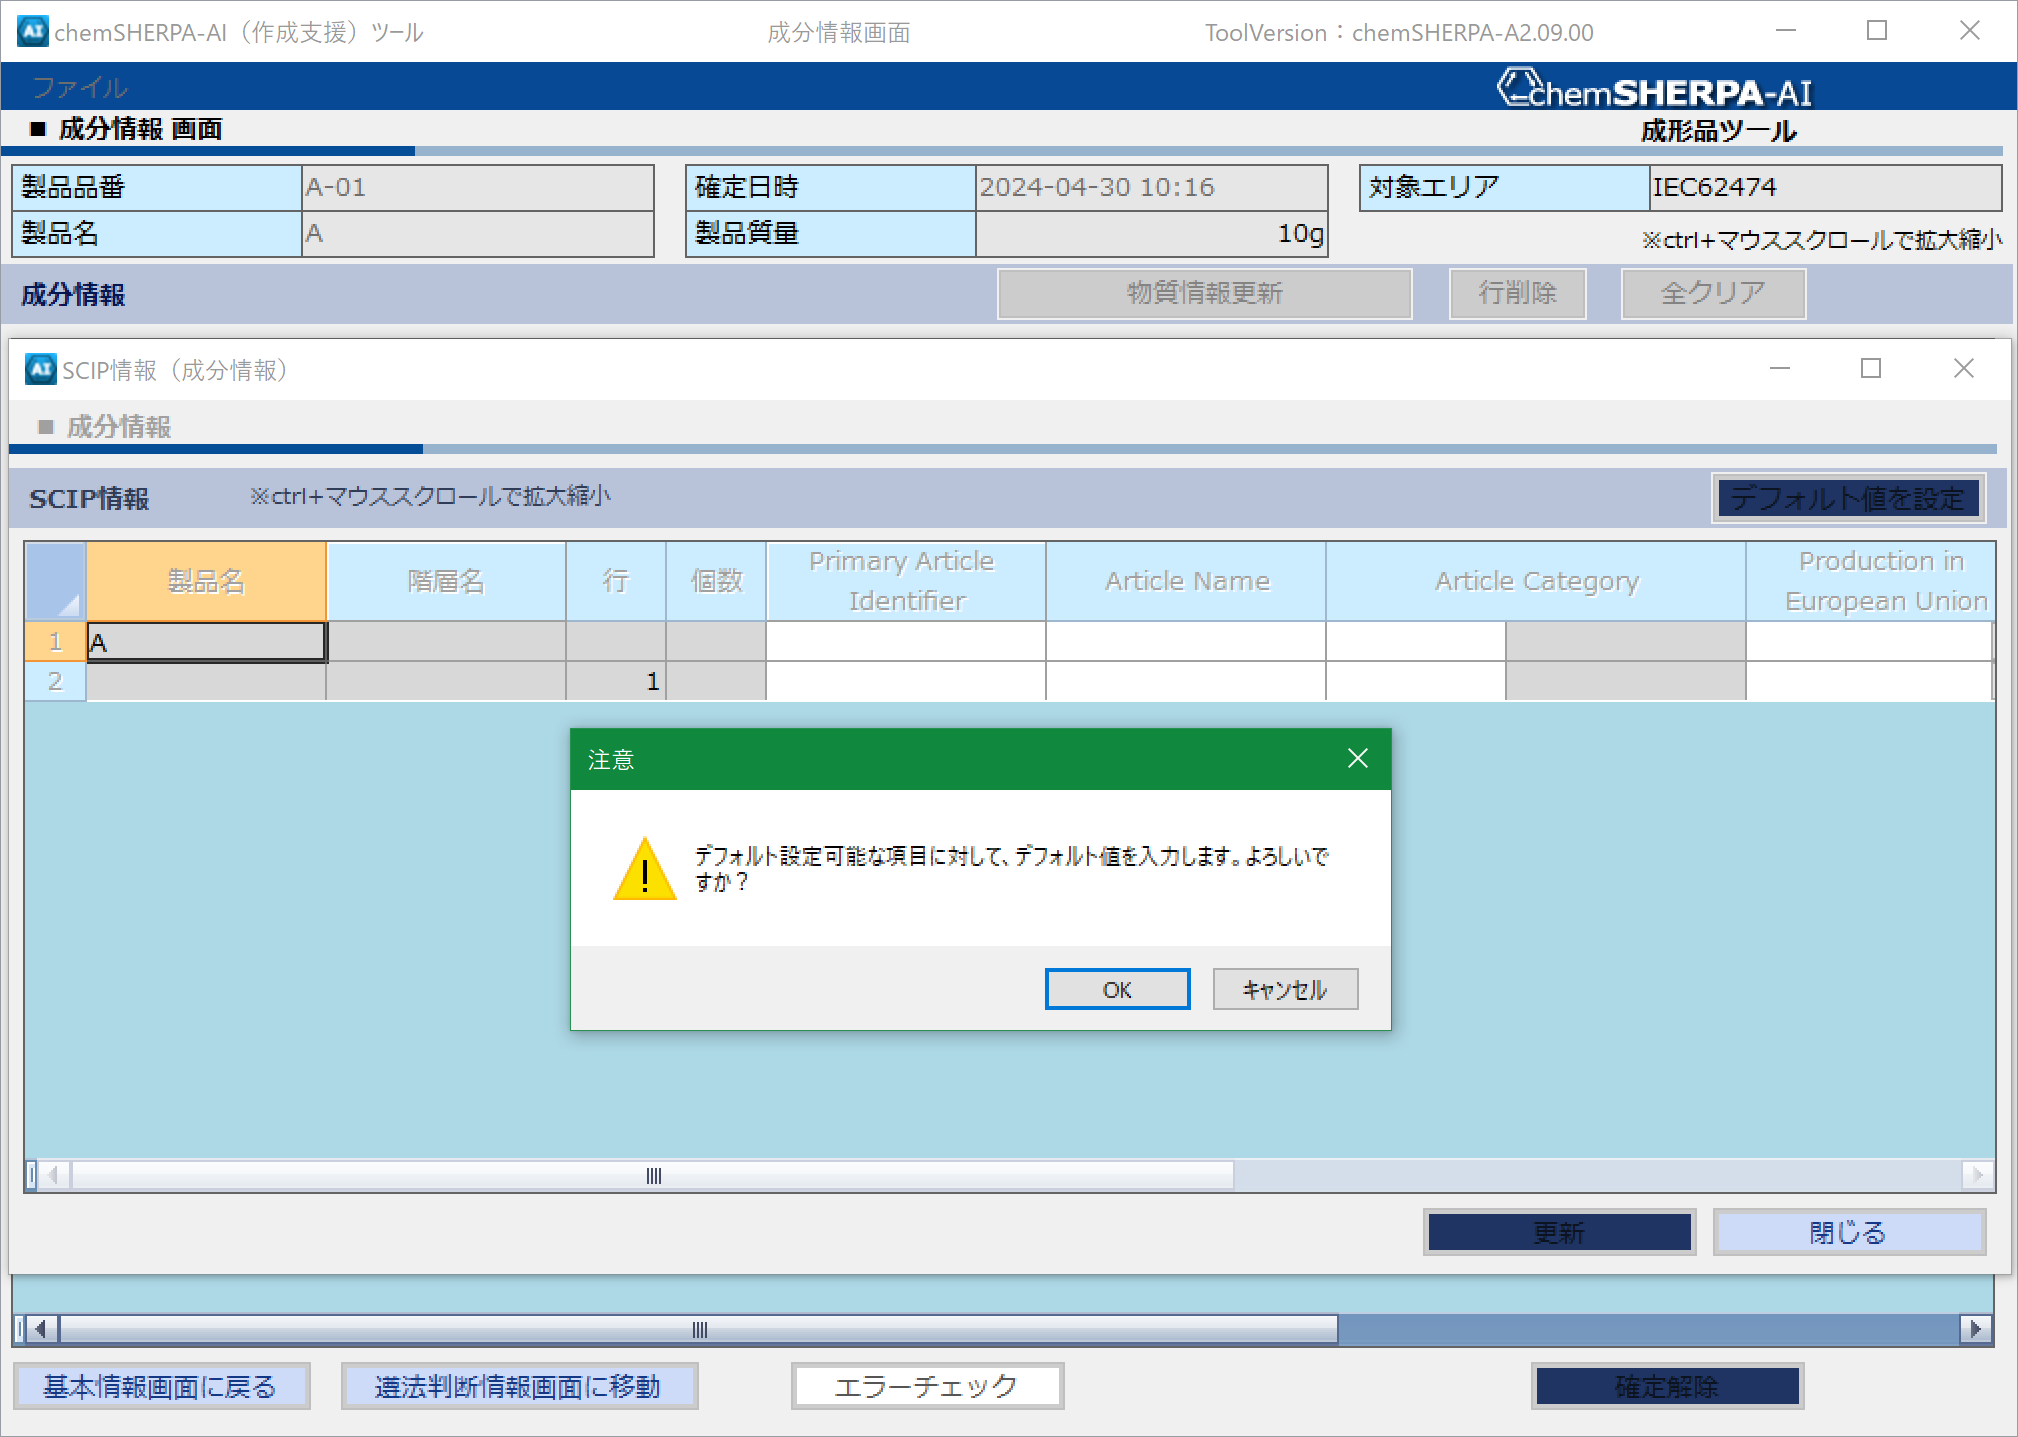Click the エラーチェック button
Image resolution: width=2018 pixels, height=1437 pixels.
(927, 1386)
